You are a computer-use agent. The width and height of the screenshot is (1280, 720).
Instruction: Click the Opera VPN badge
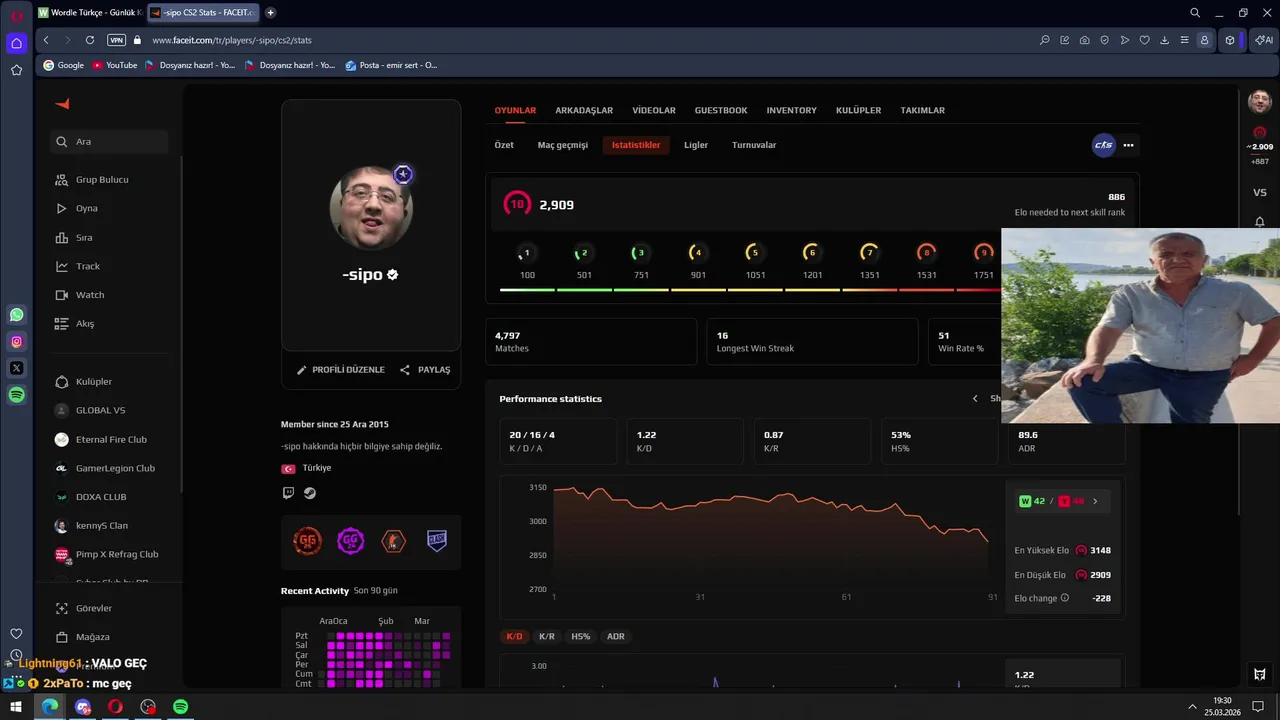click(116, 40)
